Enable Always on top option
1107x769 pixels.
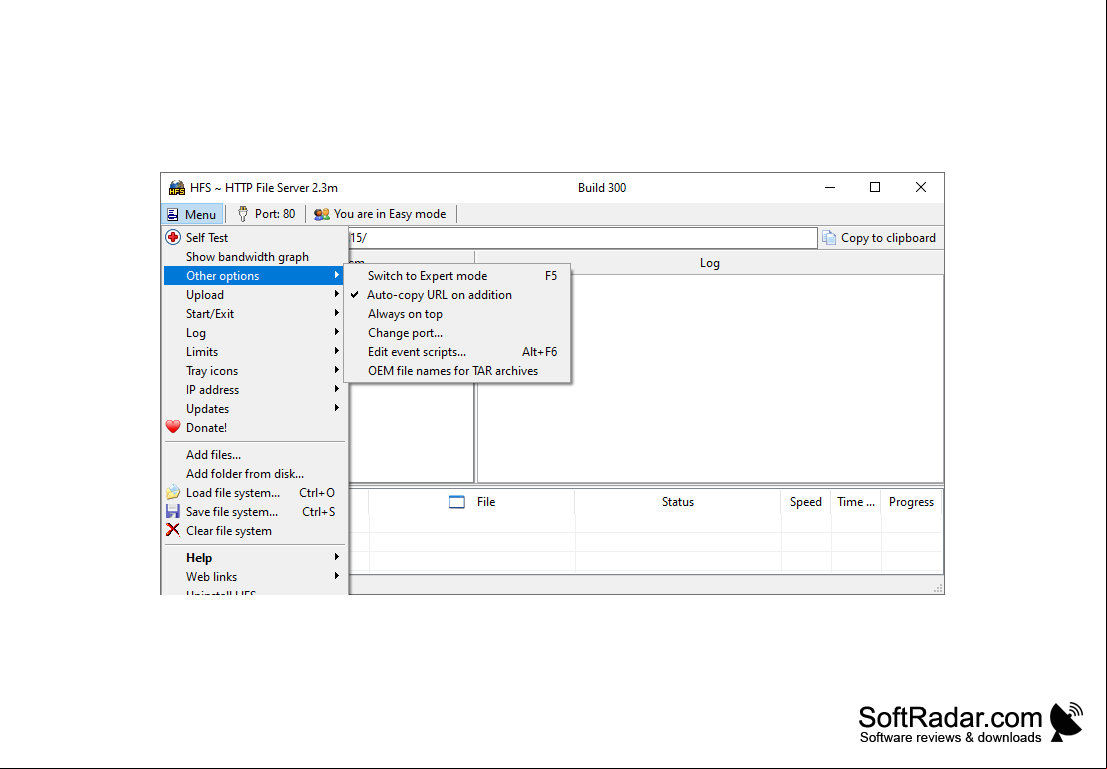457,314
